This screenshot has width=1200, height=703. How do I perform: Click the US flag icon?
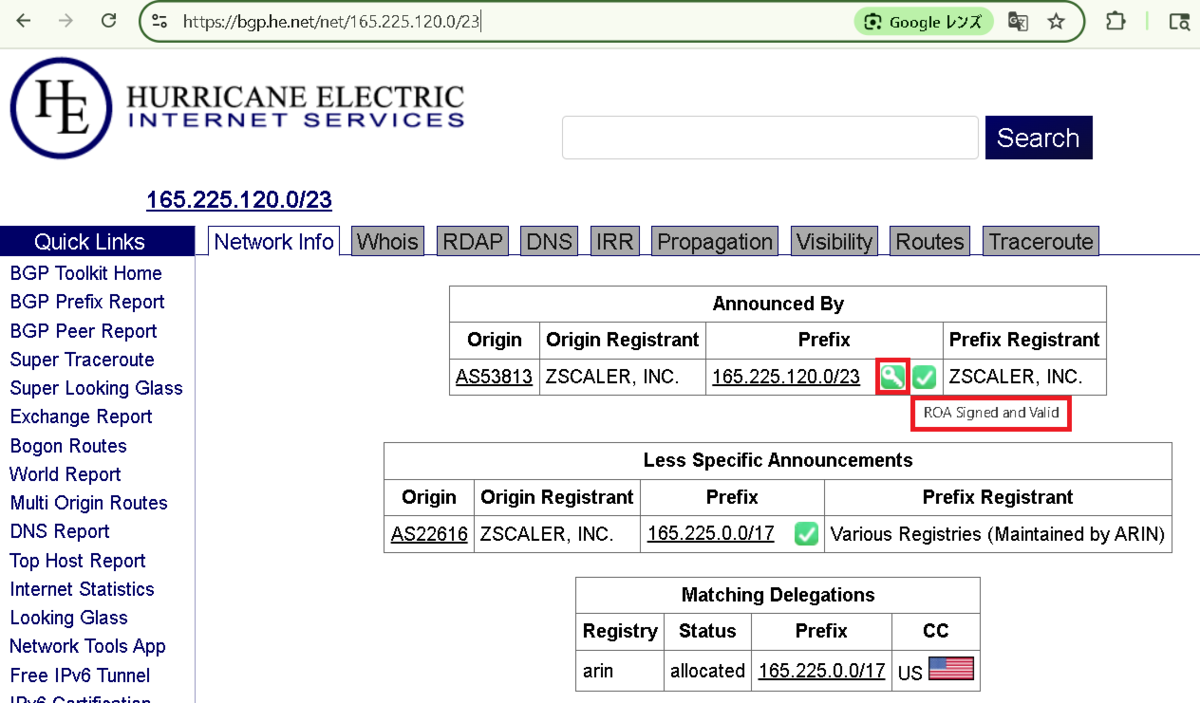(951, 669)
